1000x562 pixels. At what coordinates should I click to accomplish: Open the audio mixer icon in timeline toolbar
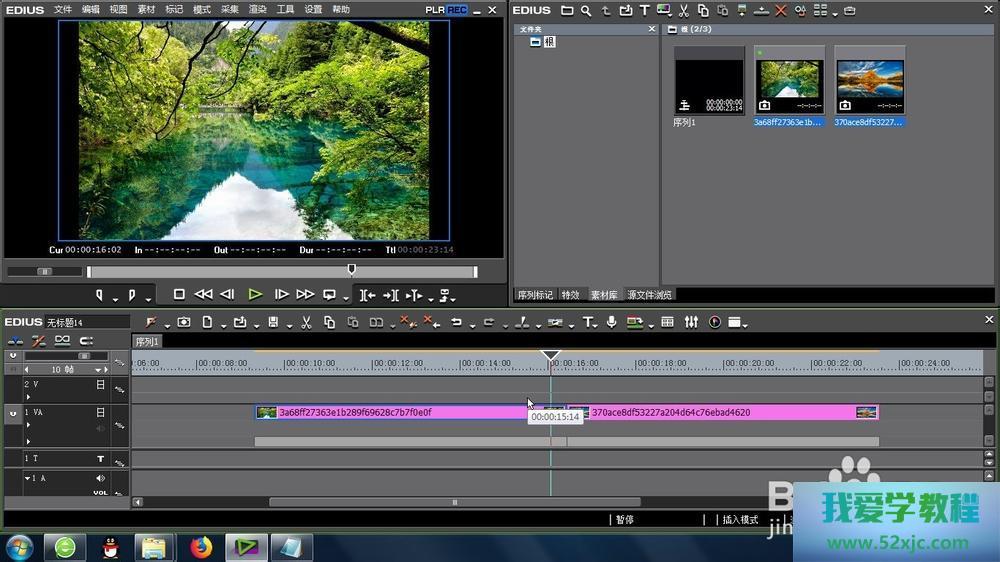(692, 323)
